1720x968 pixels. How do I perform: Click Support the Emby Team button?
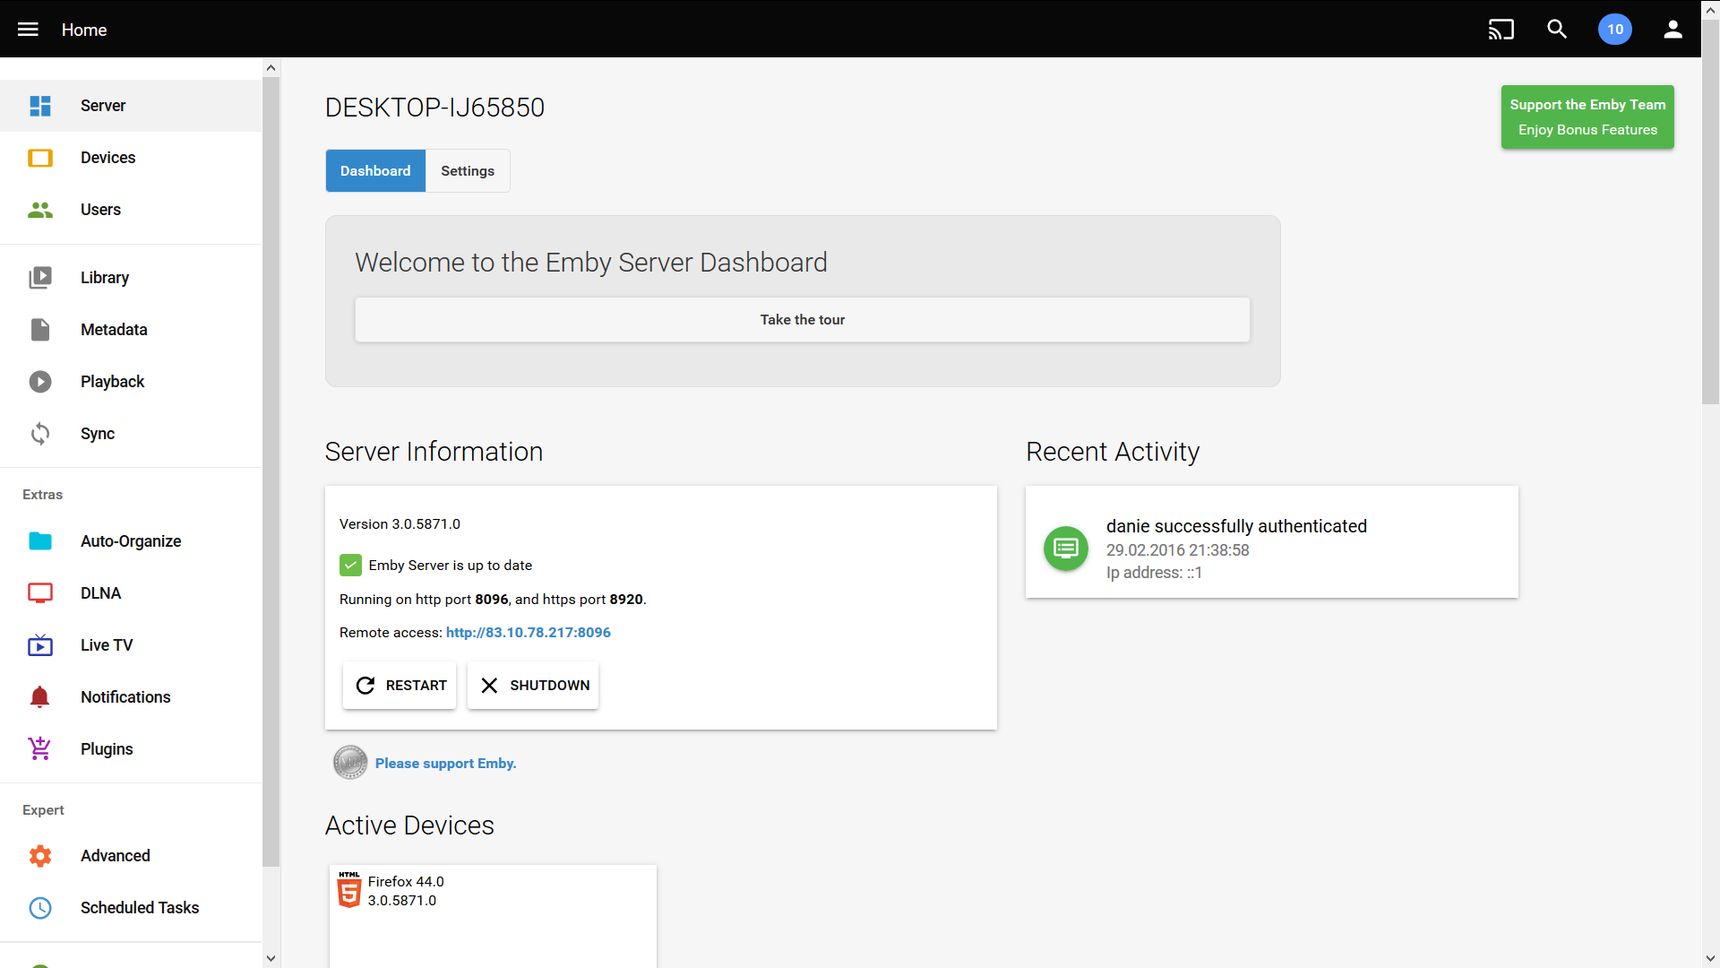[x=1587, y=117]
